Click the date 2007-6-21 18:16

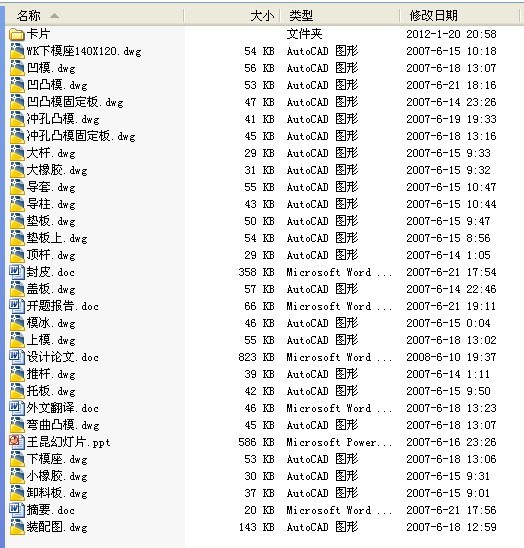click(451, 85)
